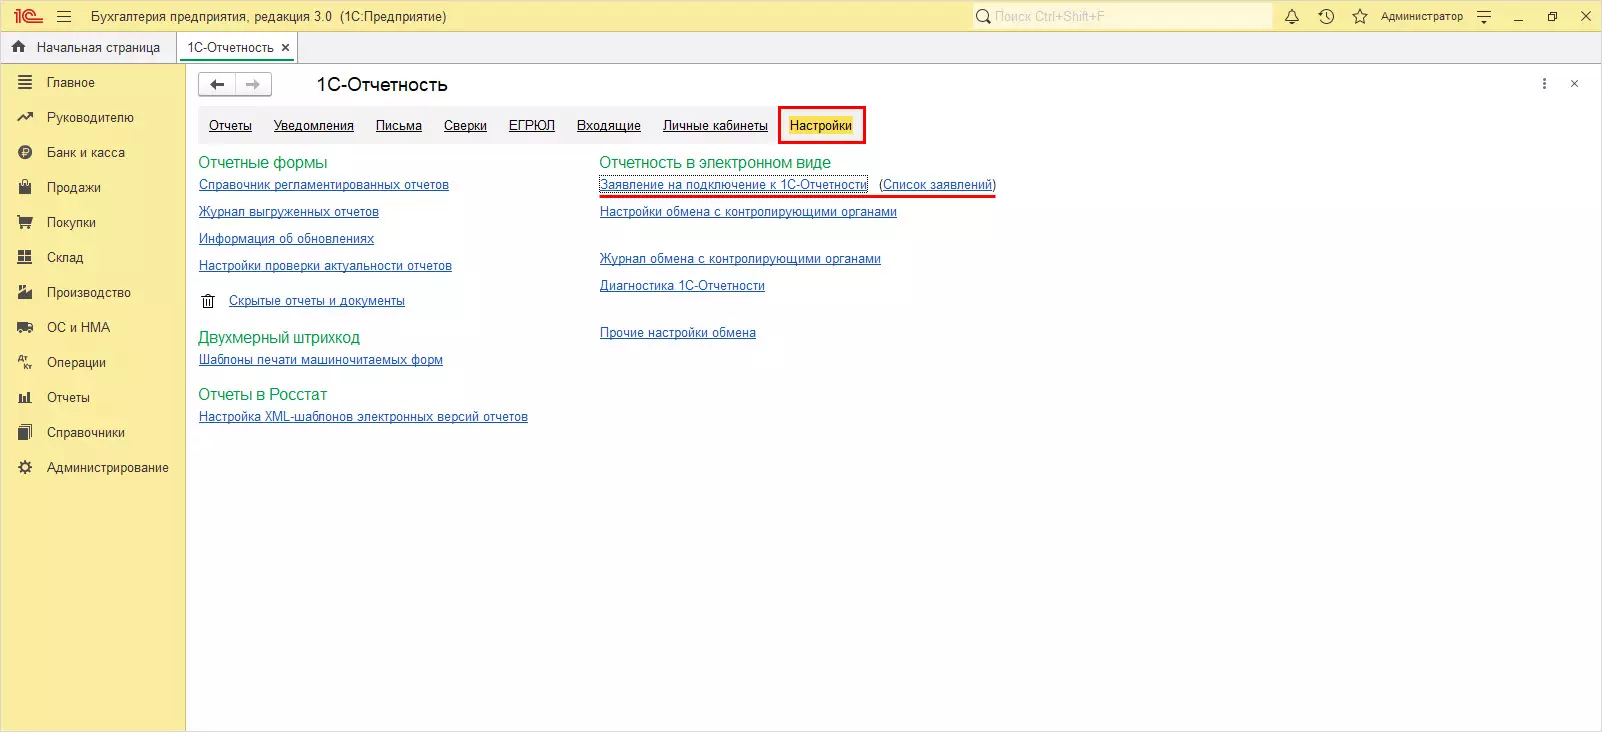
Task: Click the Покупки cart icon
Action: click(x=25, y=222)
